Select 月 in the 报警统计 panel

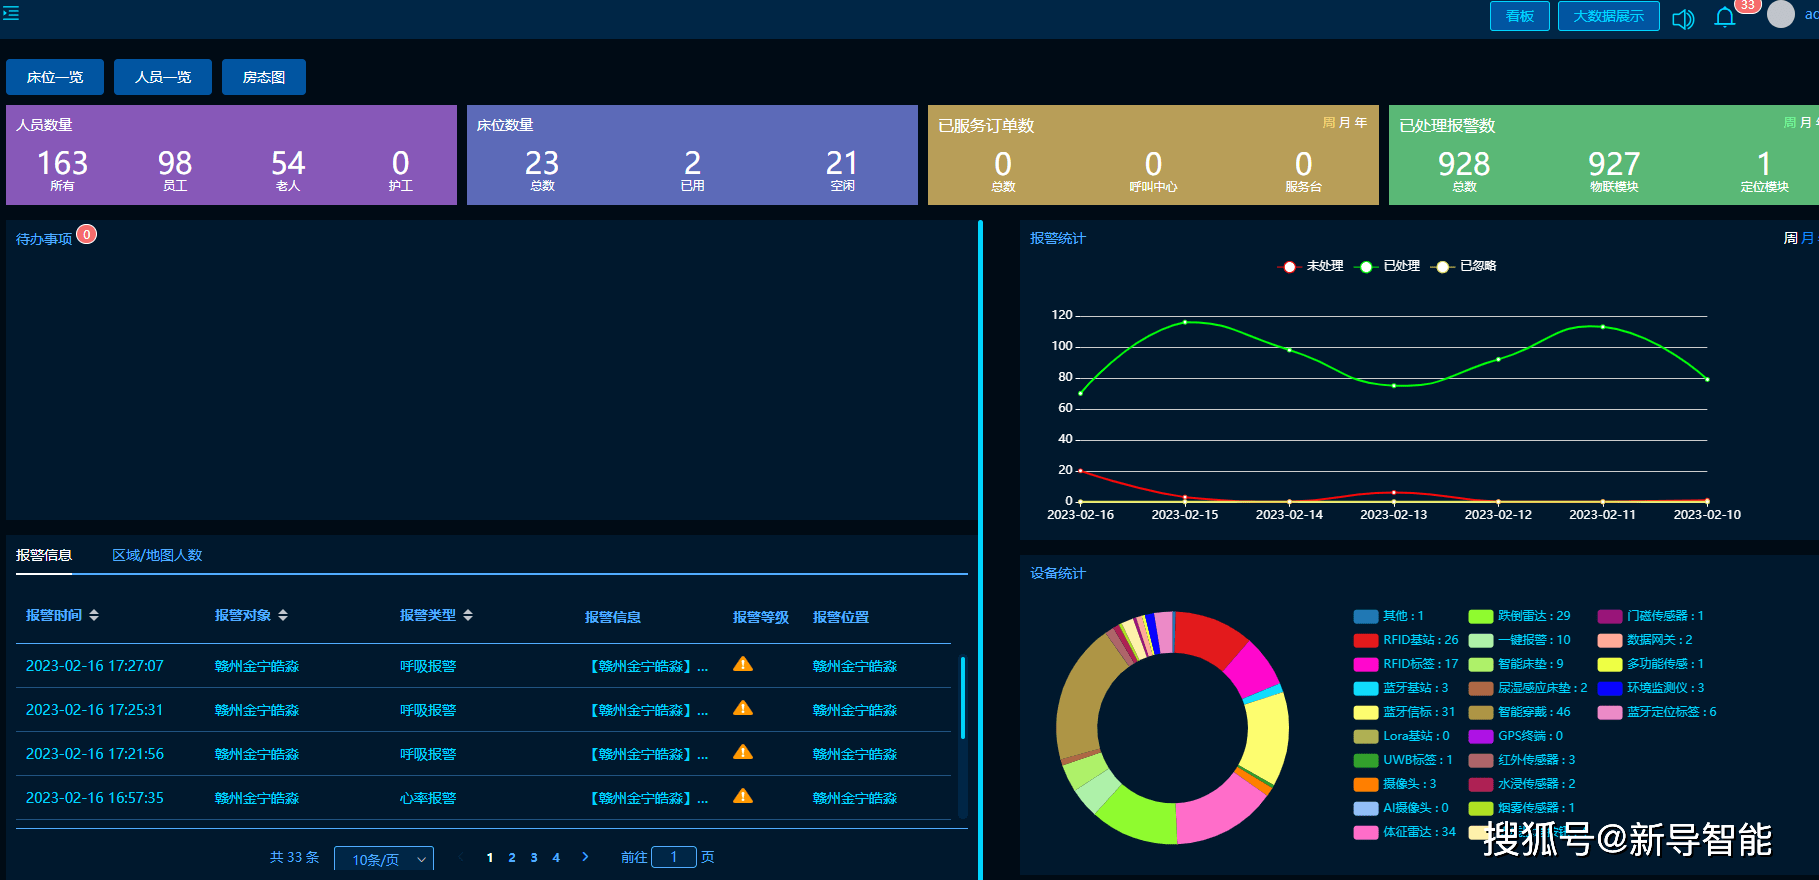click(1807, 238)
